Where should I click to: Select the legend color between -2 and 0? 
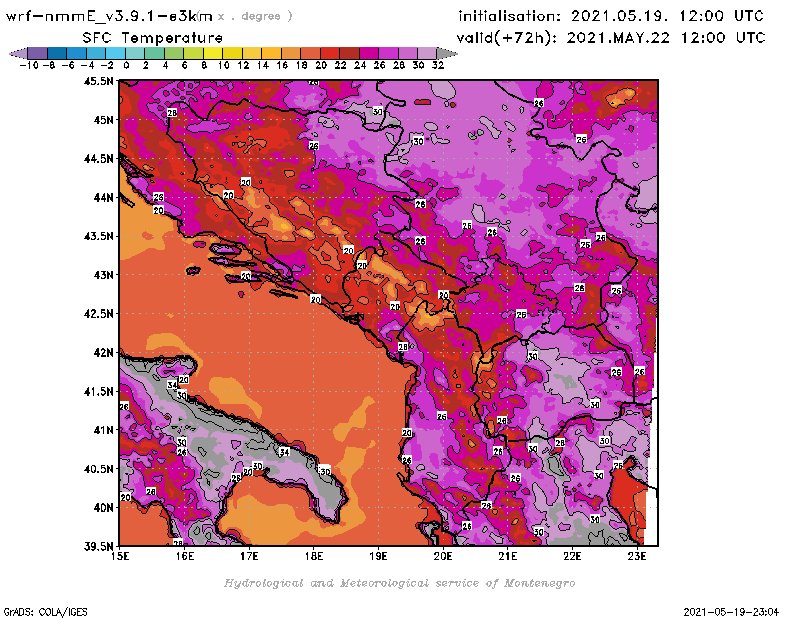click(115, 53)
